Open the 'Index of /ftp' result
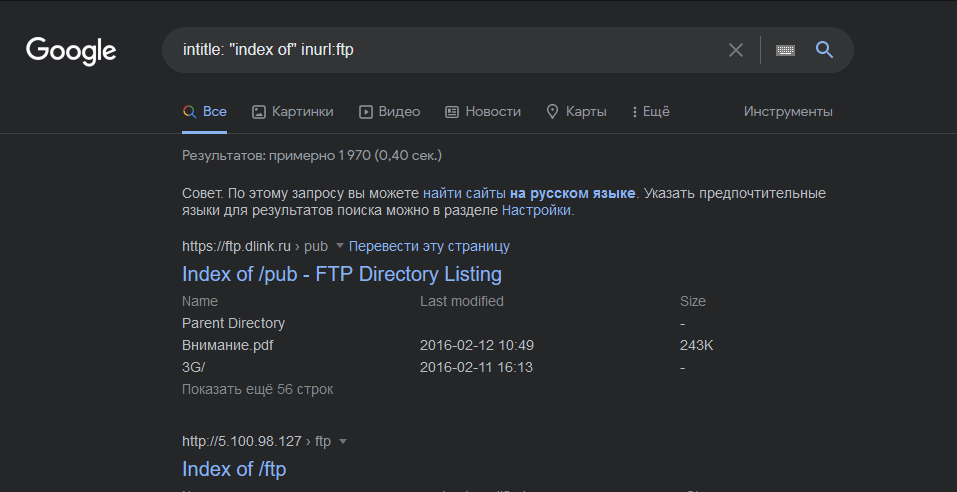This screenshot has height=492, width=957. point(234,469)
